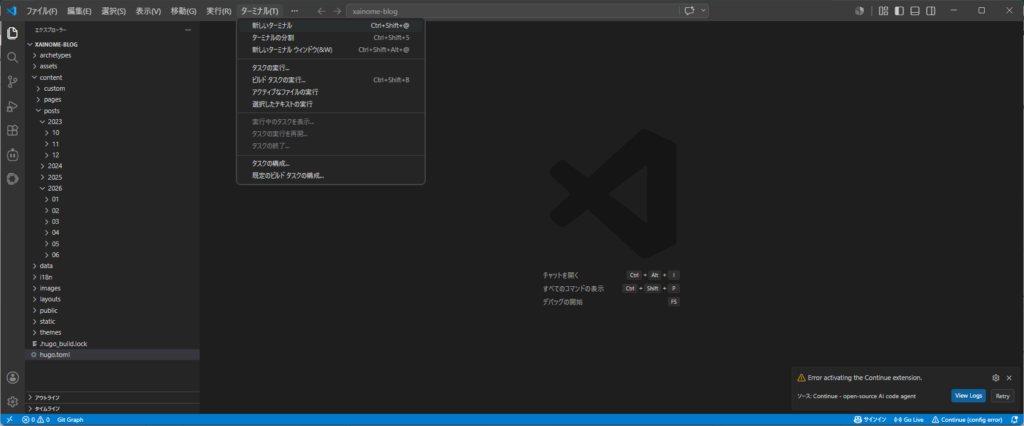Screen dimensions: 1024x426
Task: Dismiss the Continue error notification
Action: coord(1009,378)
